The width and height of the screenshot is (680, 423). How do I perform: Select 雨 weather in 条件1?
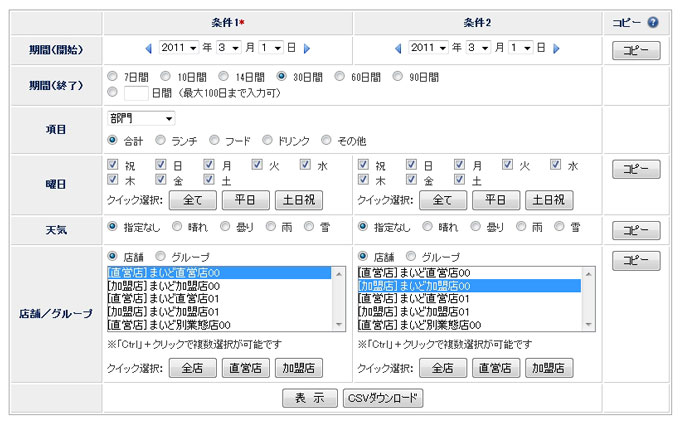point(271,226)
